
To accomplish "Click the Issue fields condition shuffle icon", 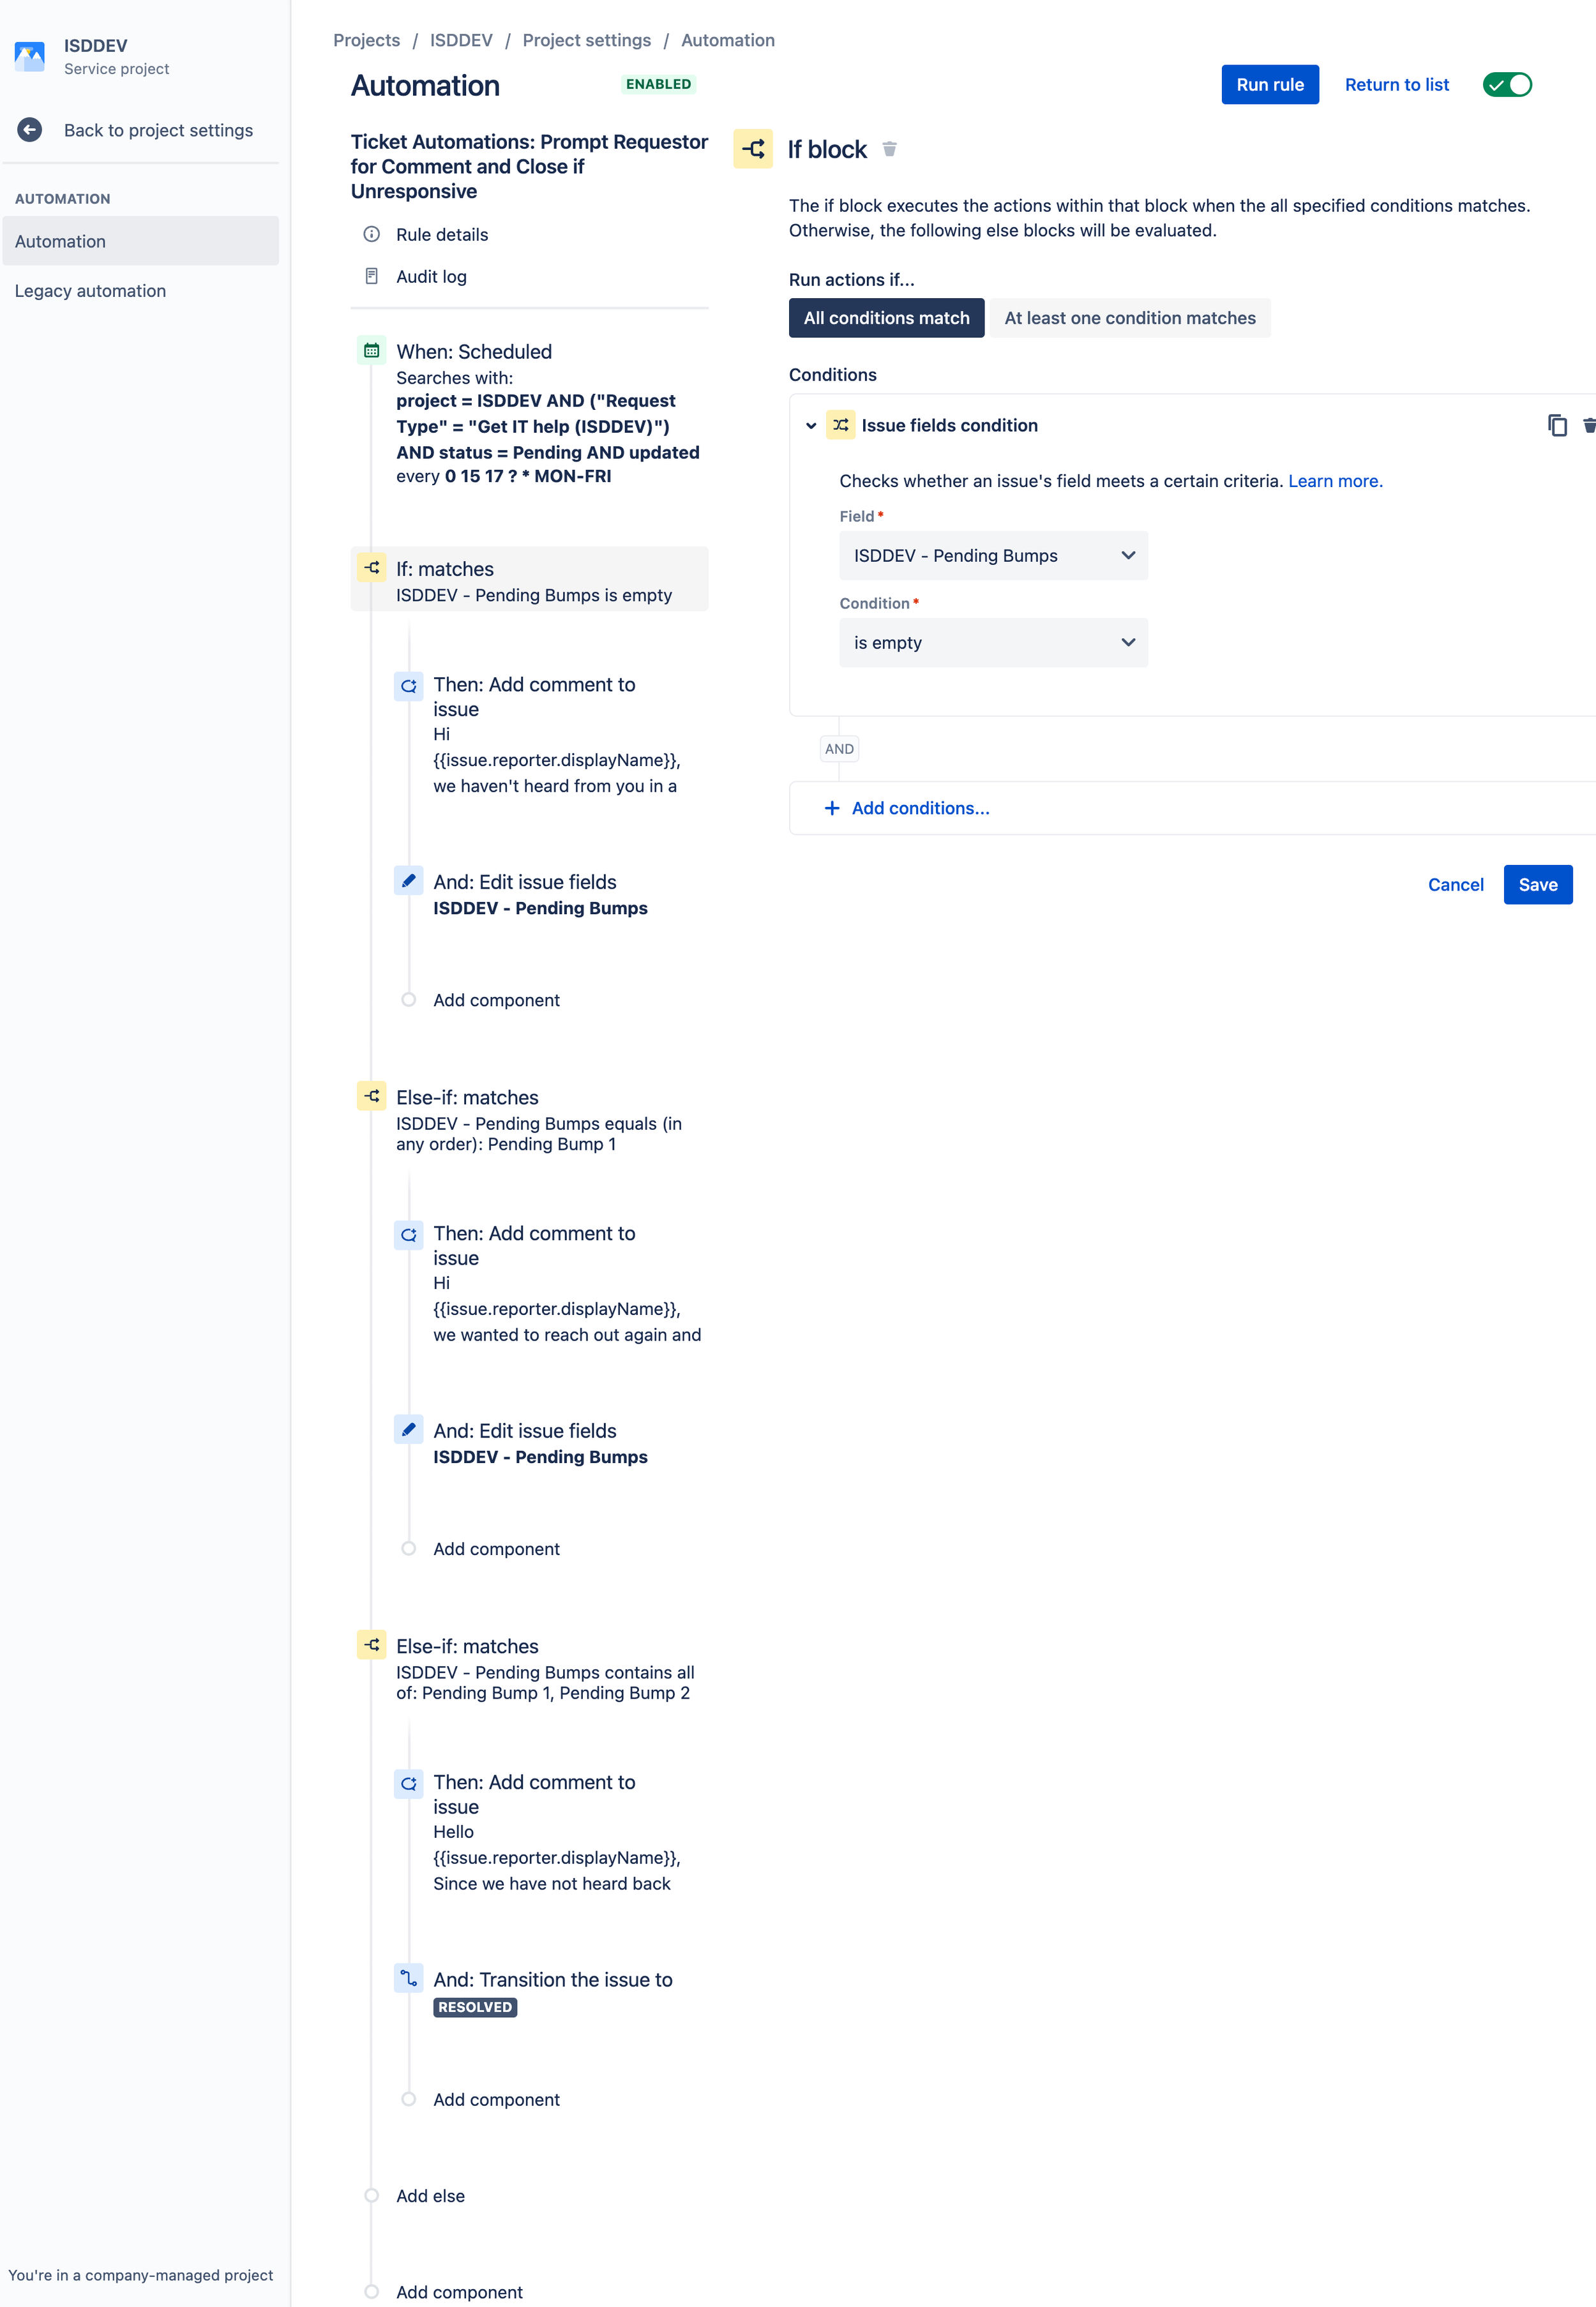I will click(x=840, y=425).
